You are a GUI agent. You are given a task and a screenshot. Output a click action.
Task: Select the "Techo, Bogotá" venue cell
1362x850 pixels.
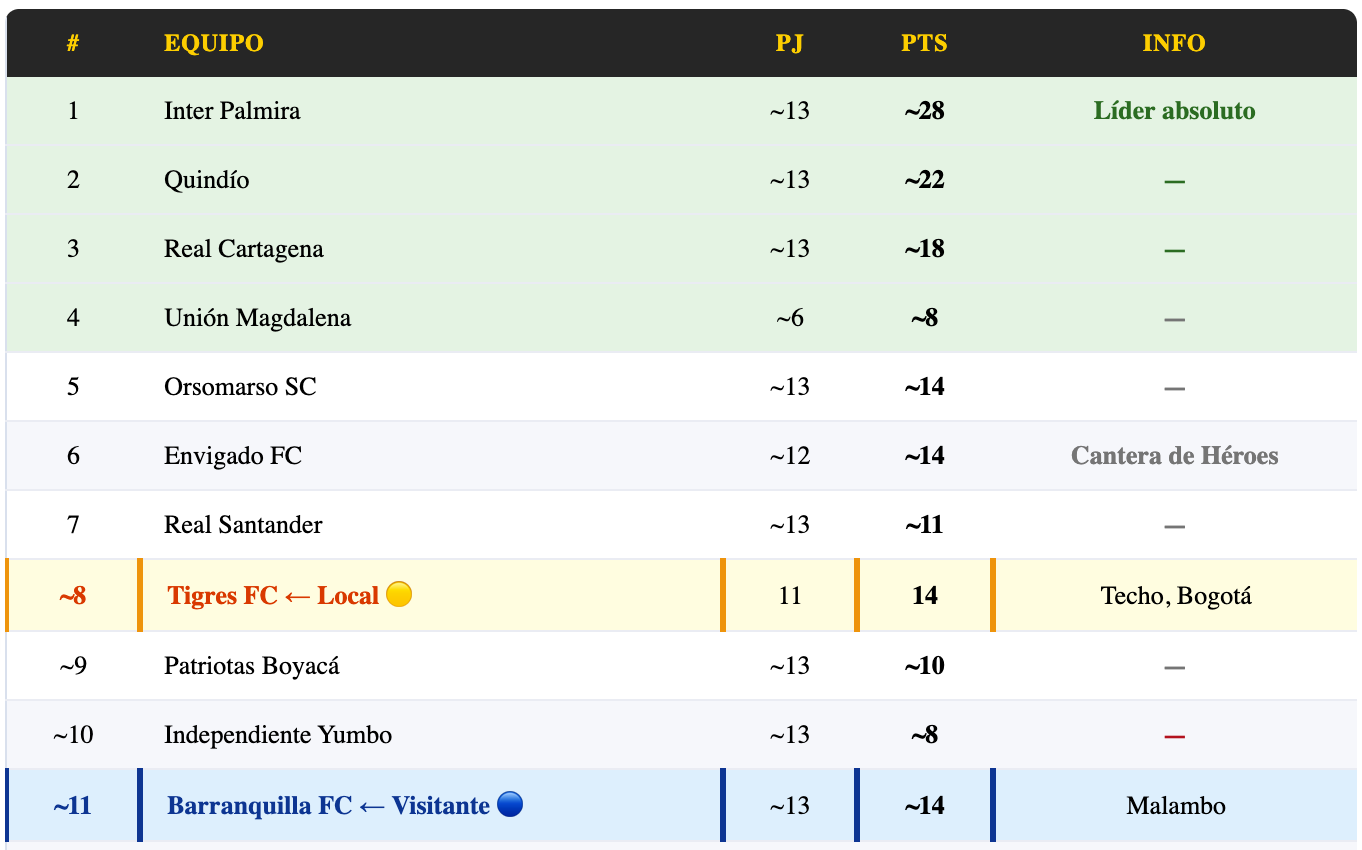click(x=1176, y=596)
